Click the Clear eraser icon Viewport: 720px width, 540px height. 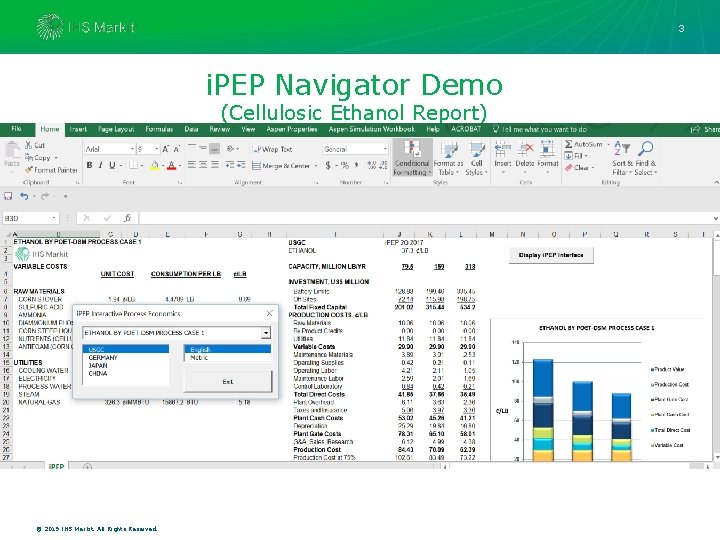pyautogui.click(x=569, y=168)
